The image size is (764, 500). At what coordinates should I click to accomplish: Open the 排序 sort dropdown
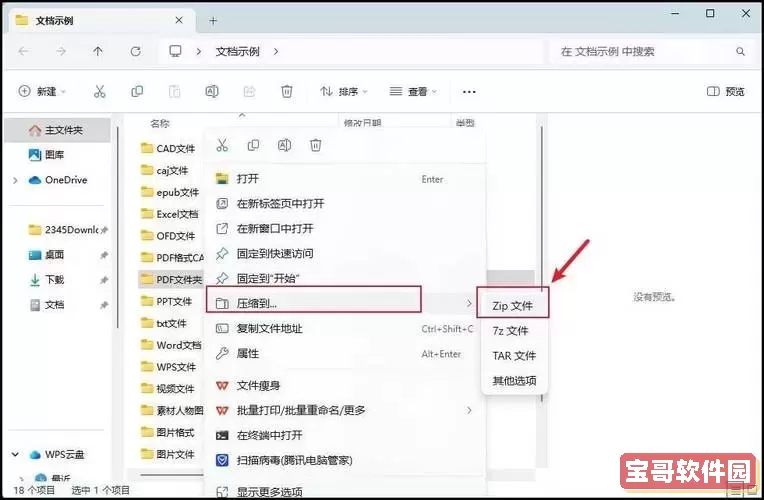point(344,91)
